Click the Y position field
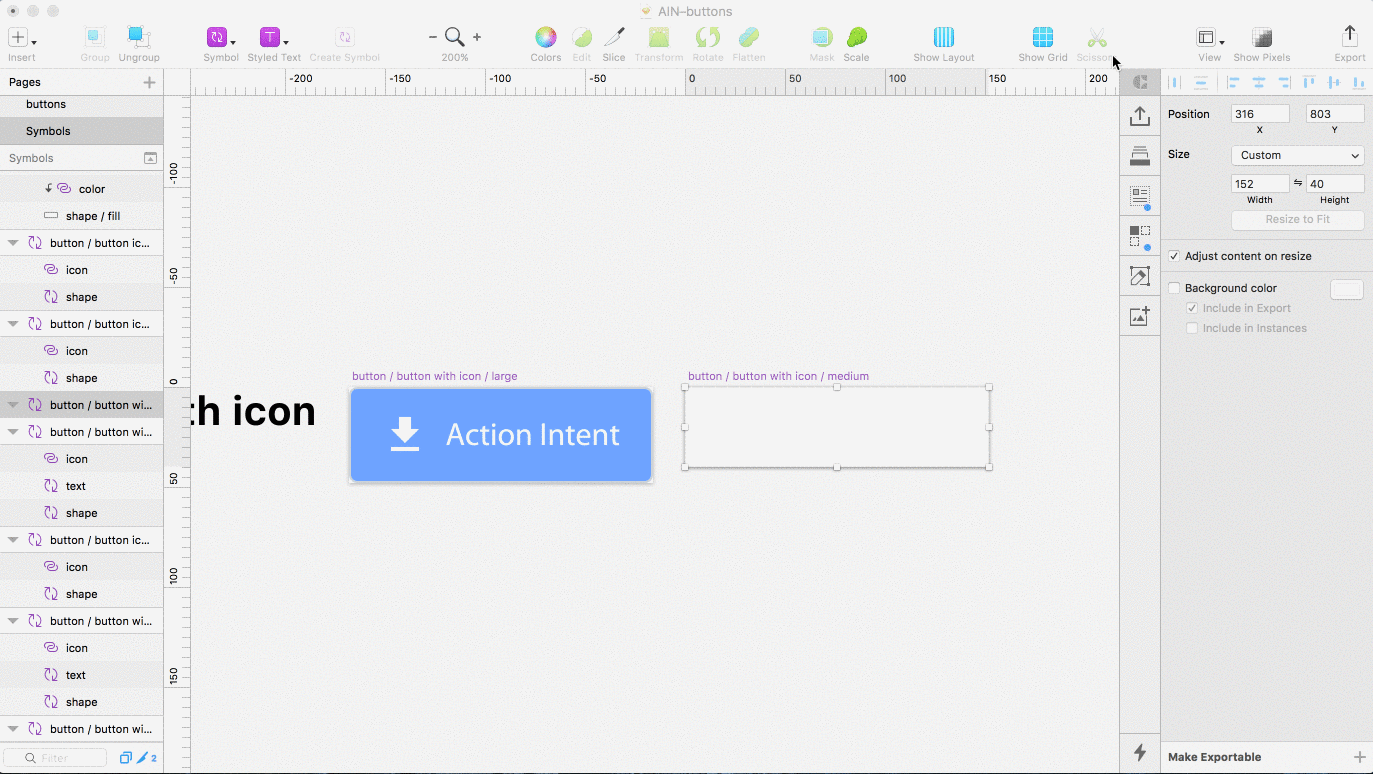Viewport: 1373px width, 774px height. pyautogui.click(x=1335, y=114)
